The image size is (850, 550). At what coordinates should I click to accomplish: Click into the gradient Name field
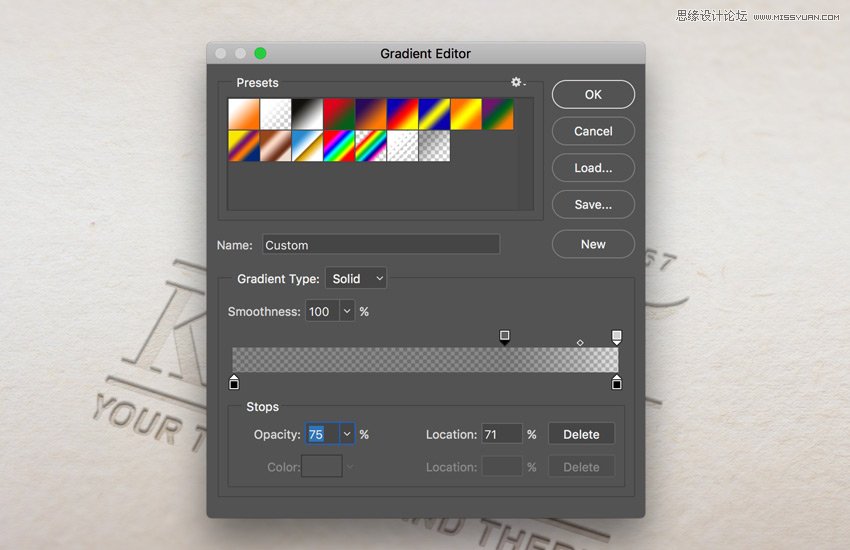tap(380, 245)
